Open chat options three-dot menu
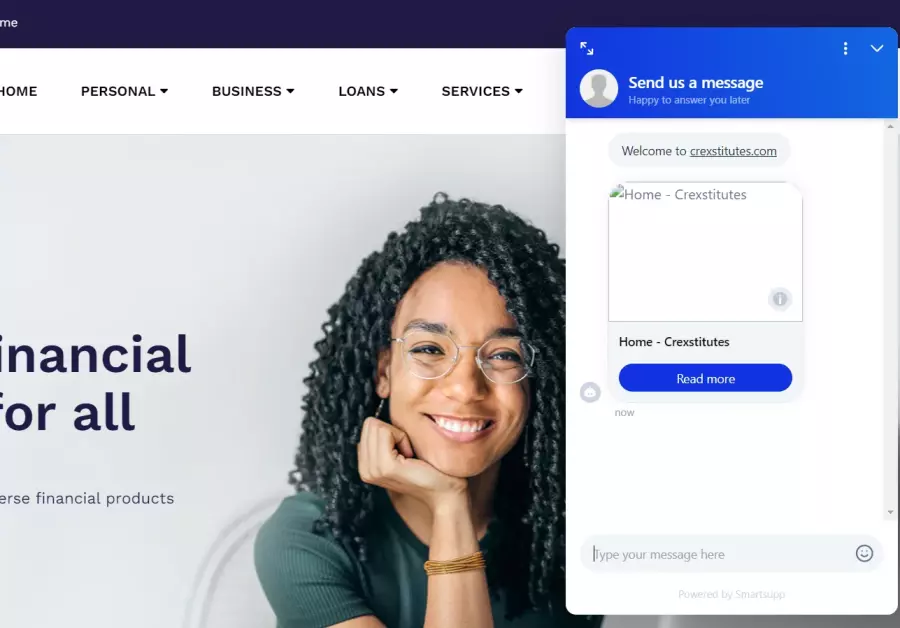The height and width of the screenshot is (628, 900). coord(845,48)
